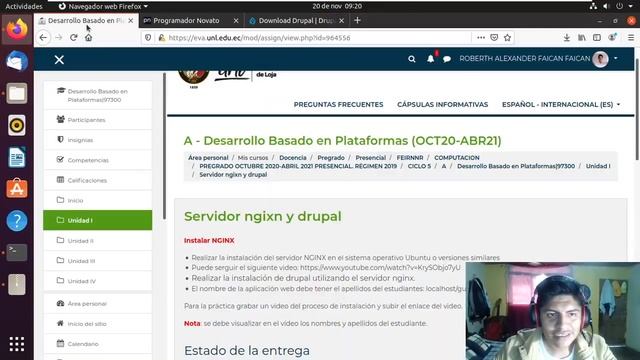The height and width of the screenshot is (360, 640).
Task: Expand user menu next to ROBERTH ALEXANDER
Action: click(616, 59)
